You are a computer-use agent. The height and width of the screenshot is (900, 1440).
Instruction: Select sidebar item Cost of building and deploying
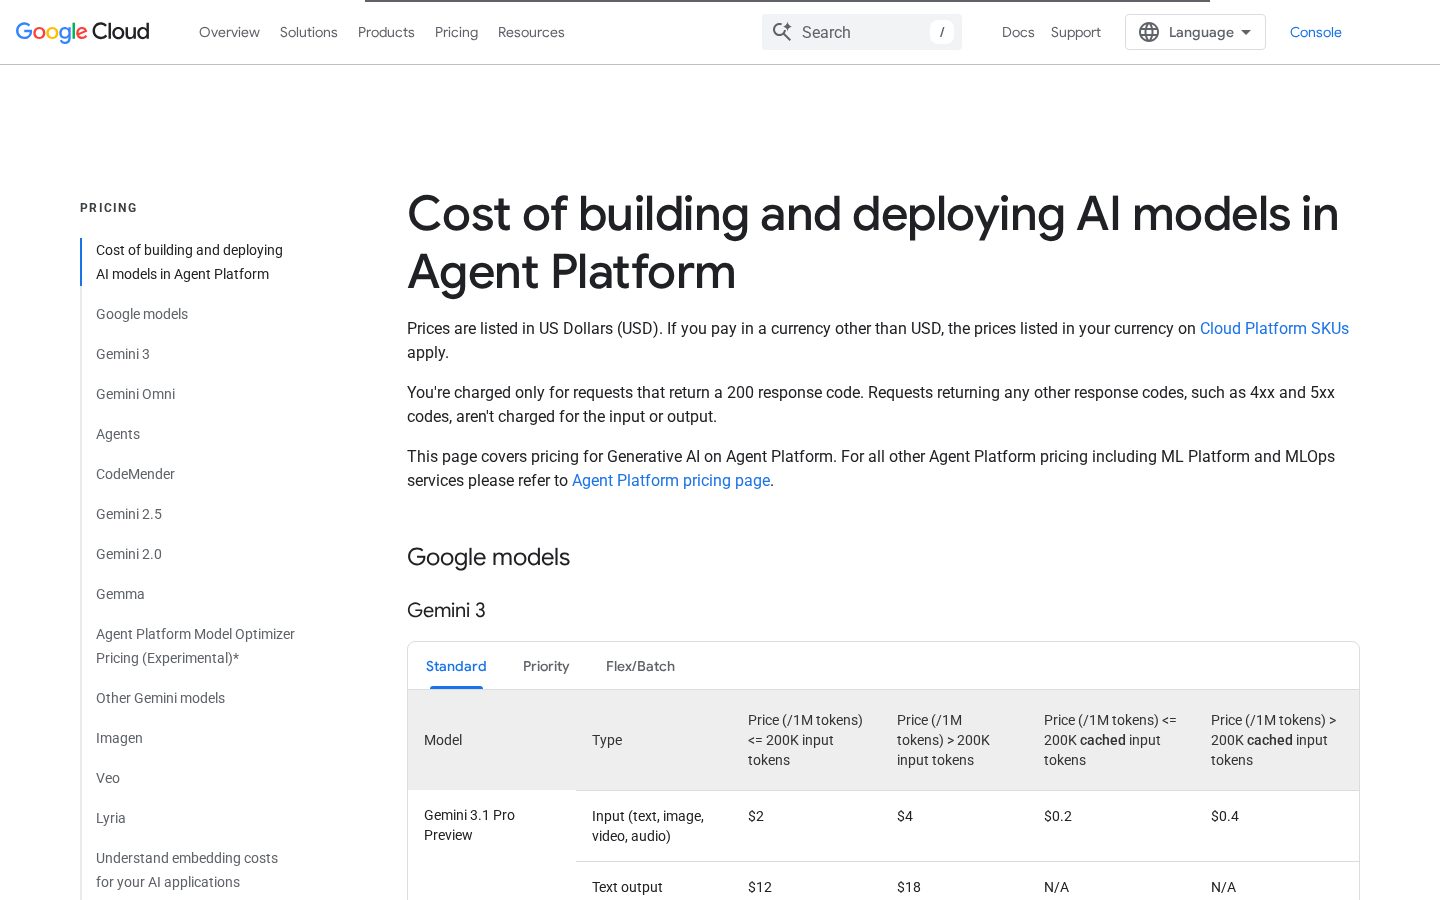coord(189,262)
